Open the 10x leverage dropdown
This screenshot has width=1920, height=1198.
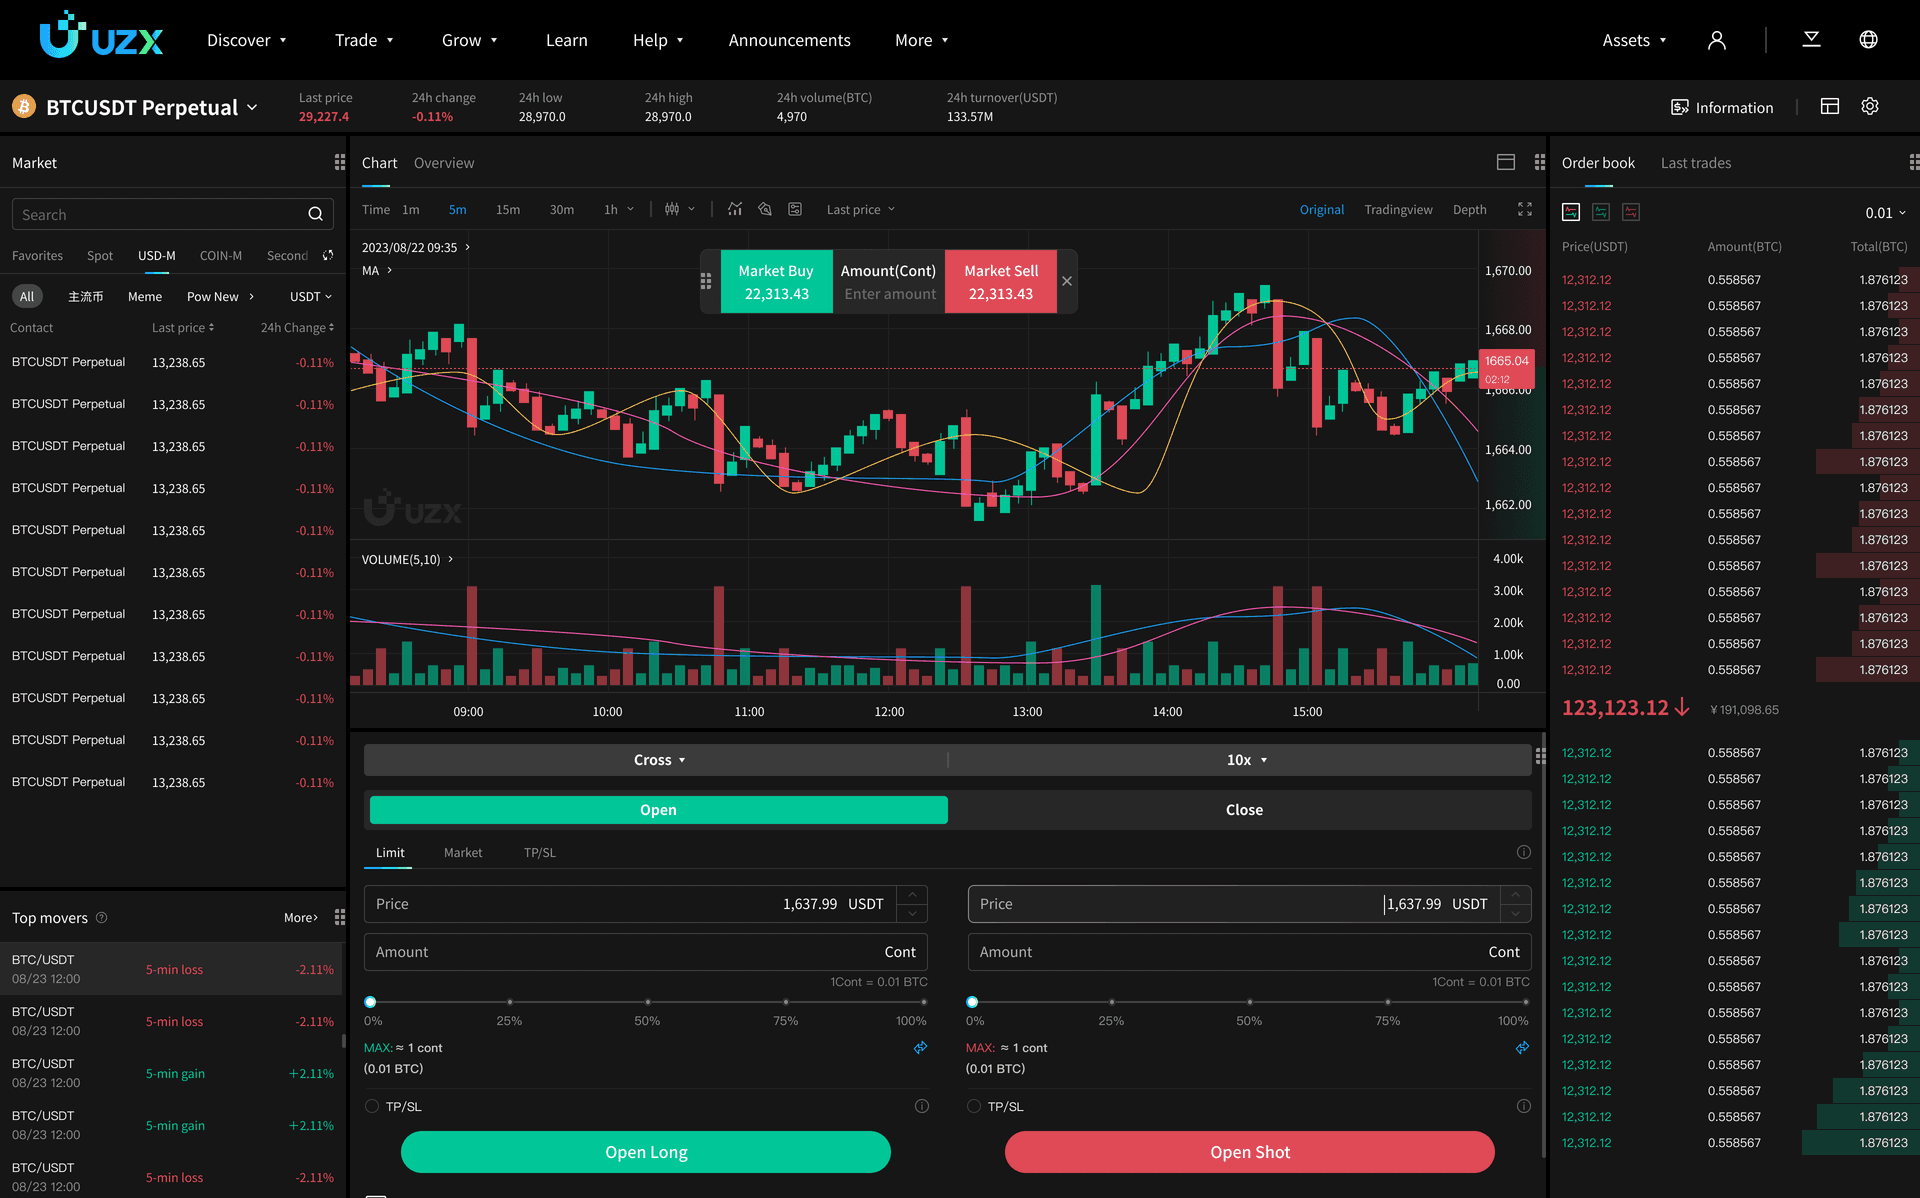click(1246, 760)
